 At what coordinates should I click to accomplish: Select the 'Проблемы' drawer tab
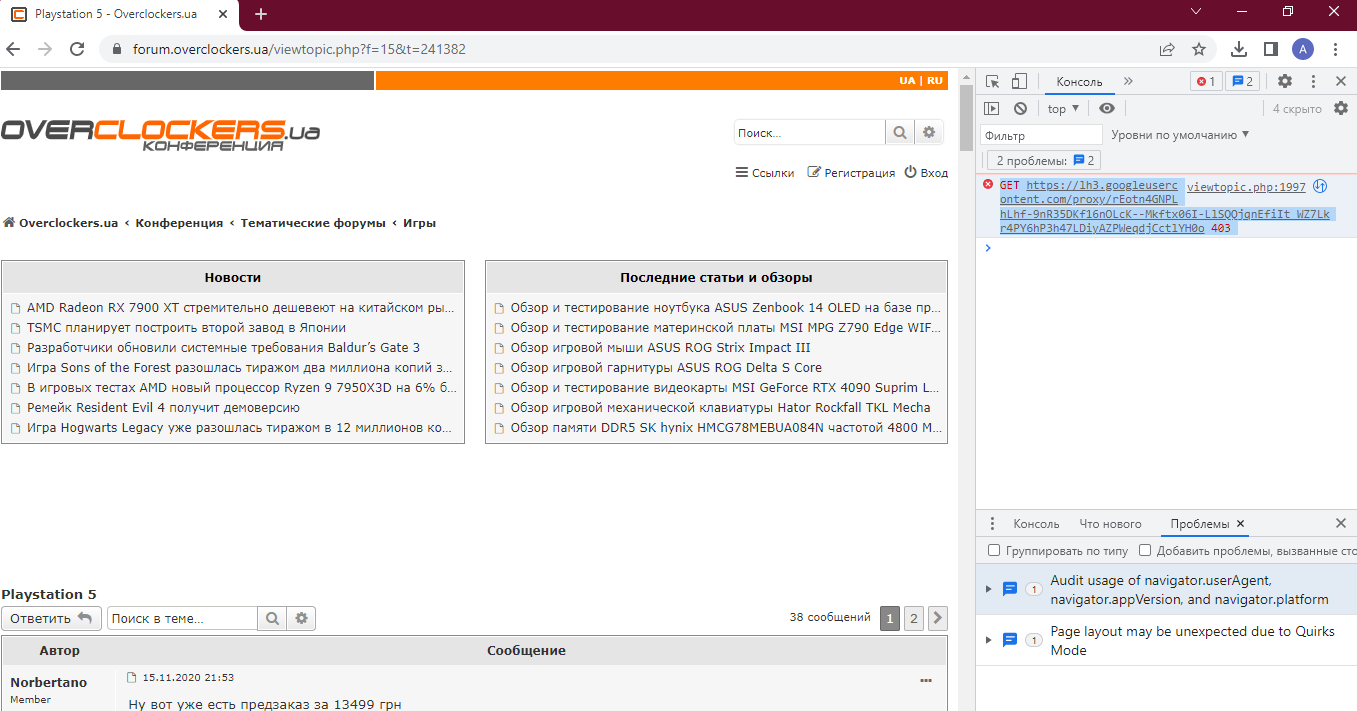click(x=1200, y=524)
